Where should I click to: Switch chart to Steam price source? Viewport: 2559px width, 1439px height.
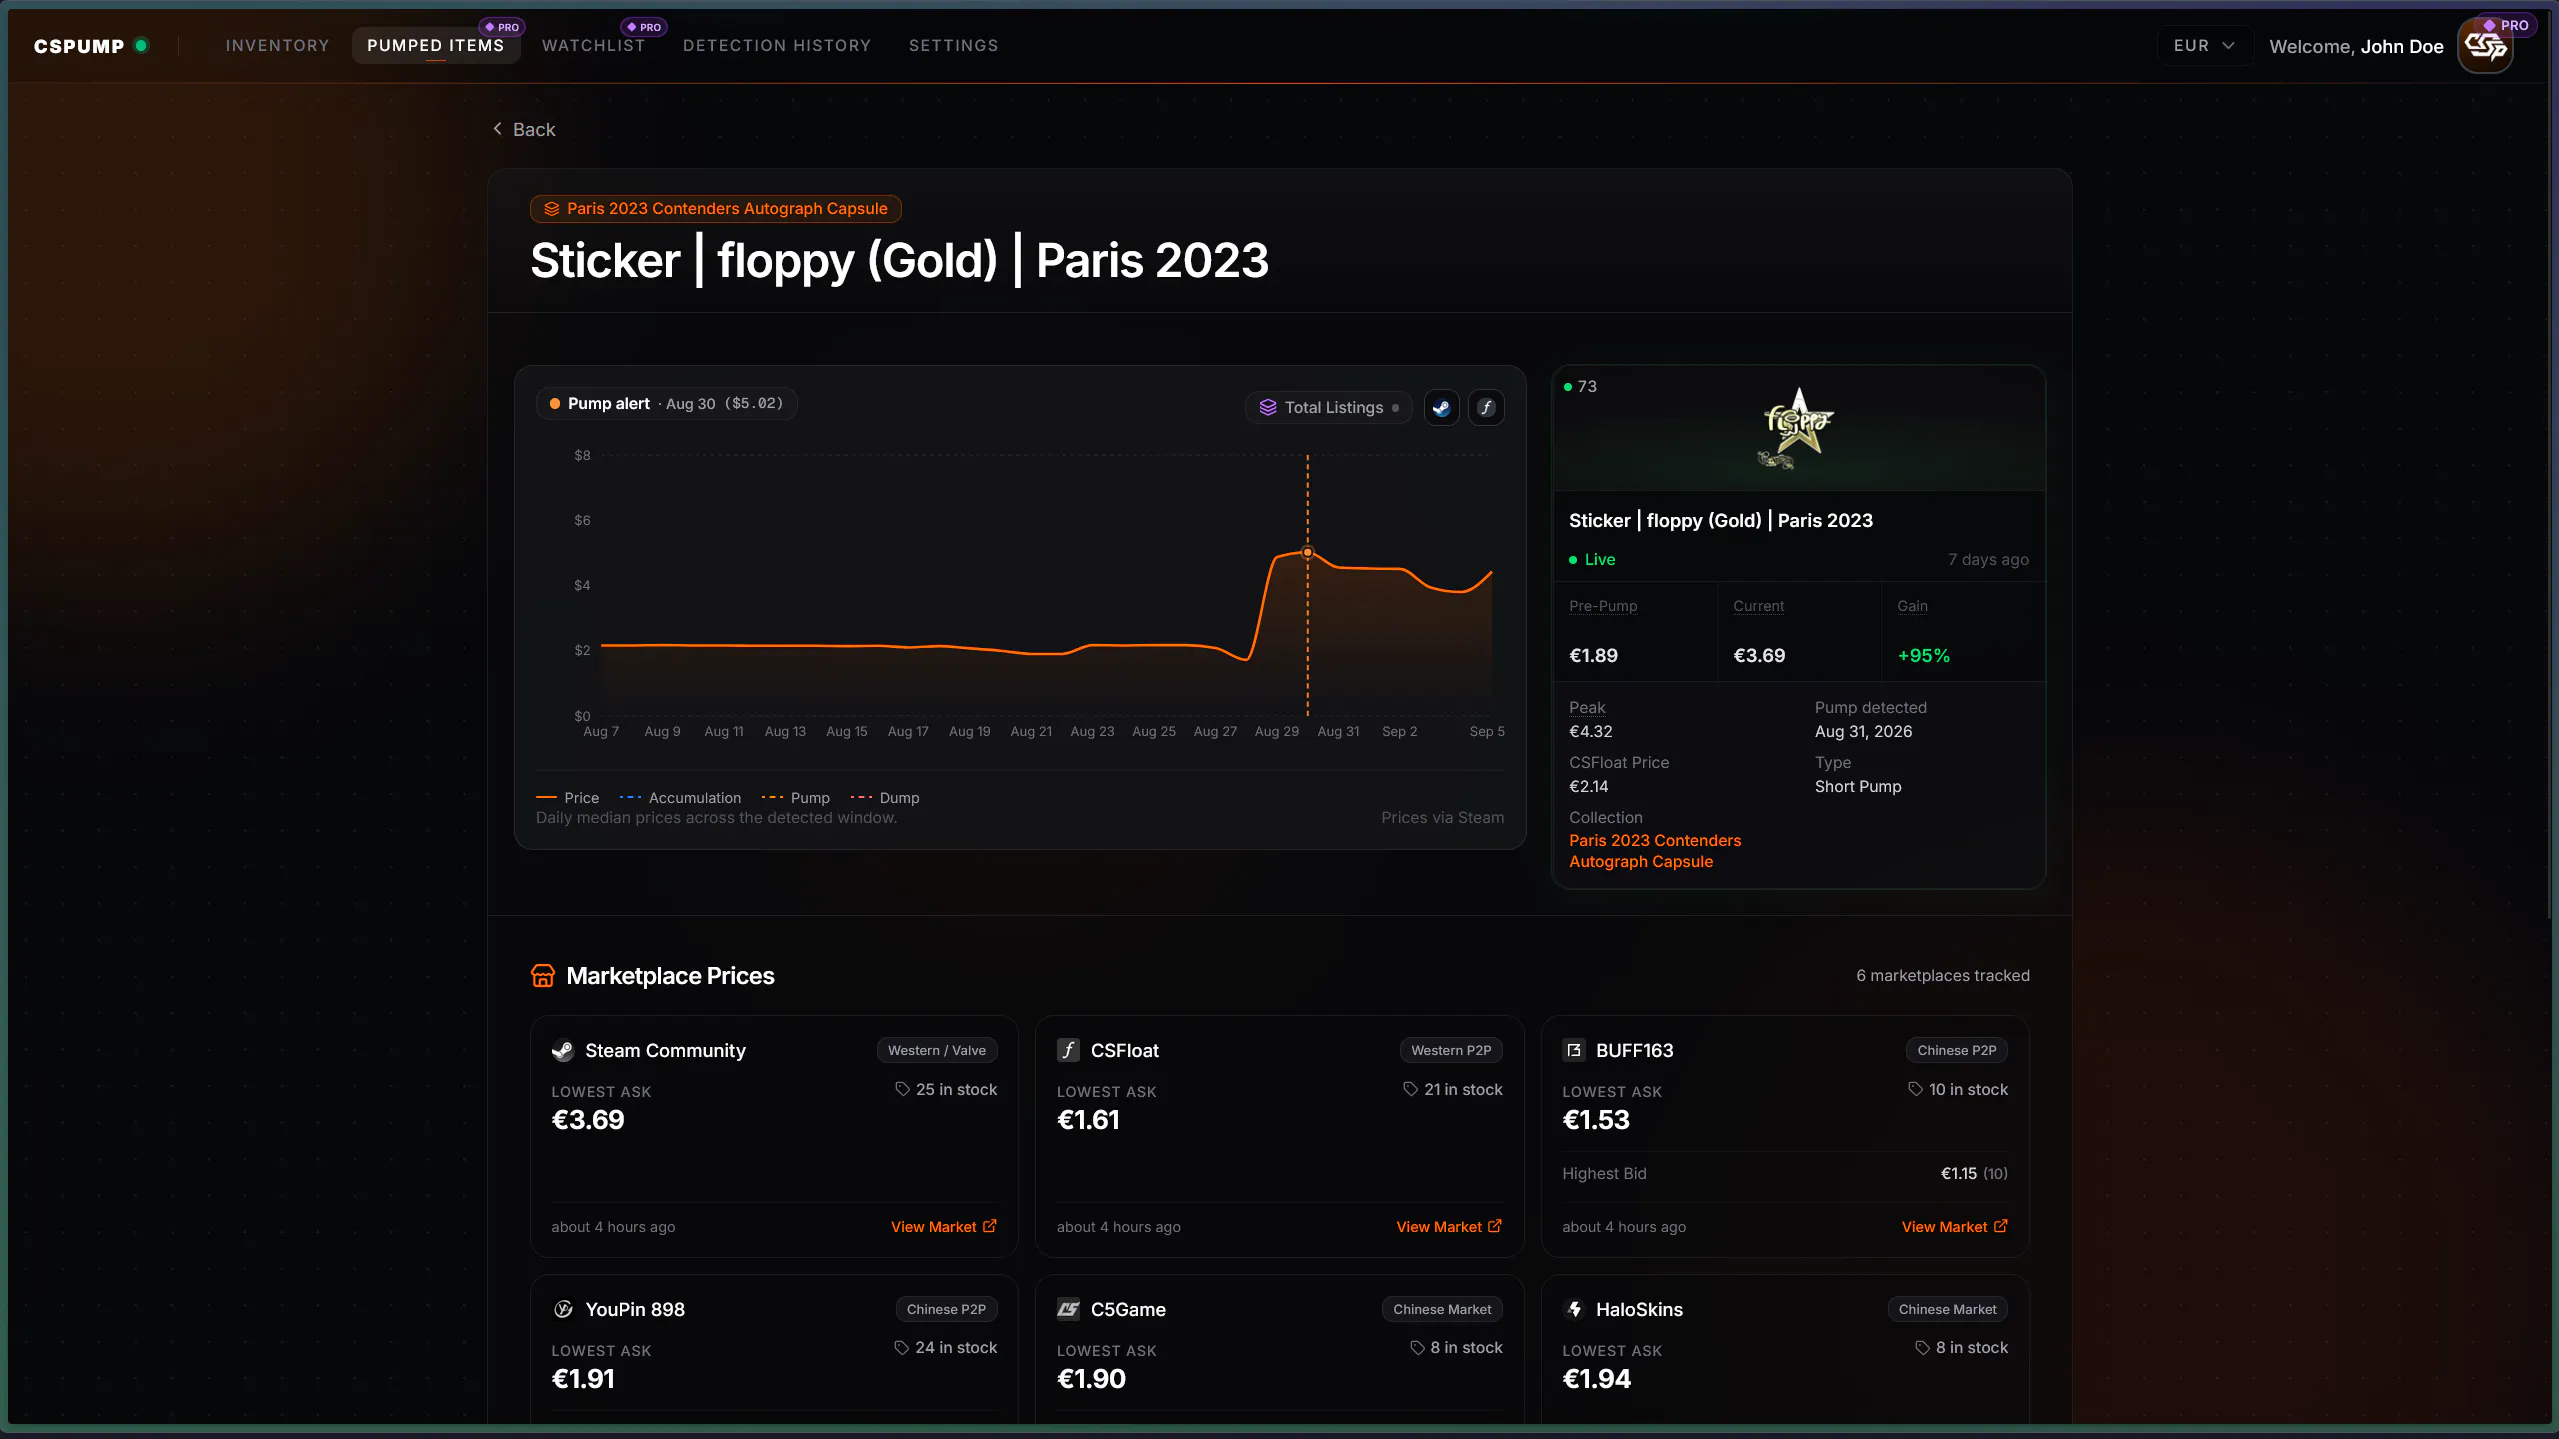pyautogui.click(x=1441, y=407)
